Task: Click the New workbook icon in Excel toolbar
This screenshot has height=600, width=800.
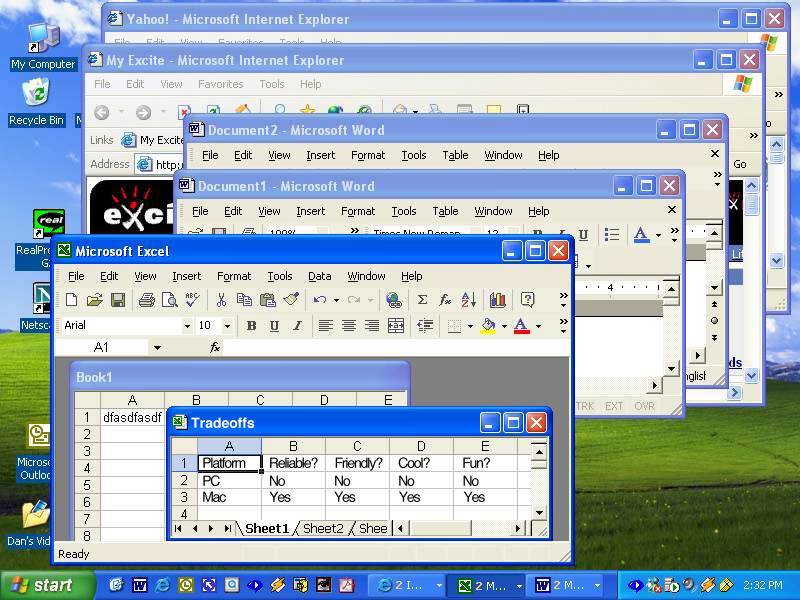Action: (x=71, y=300)
